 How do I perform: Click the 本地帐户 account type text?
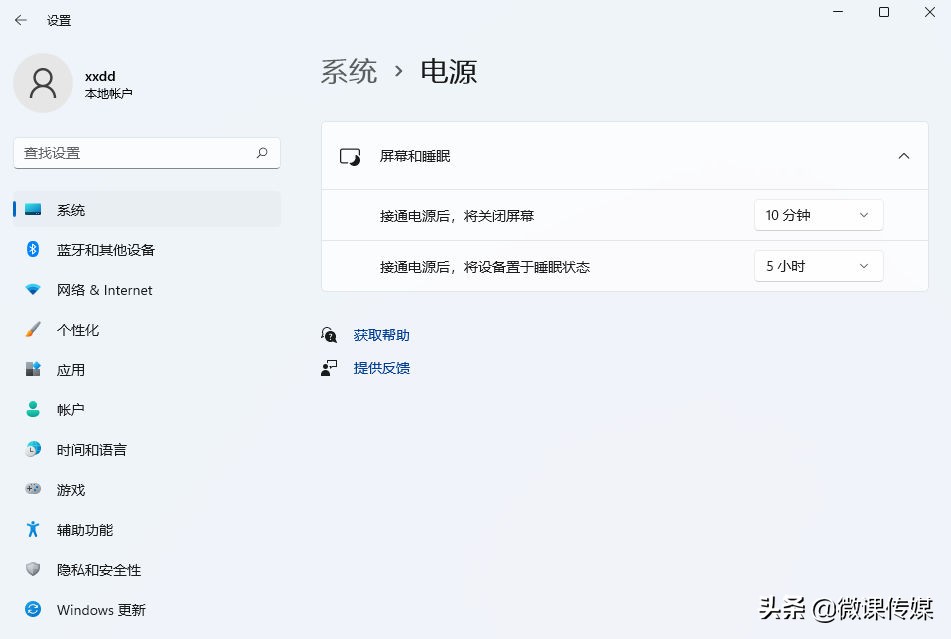tap(109, 93)
